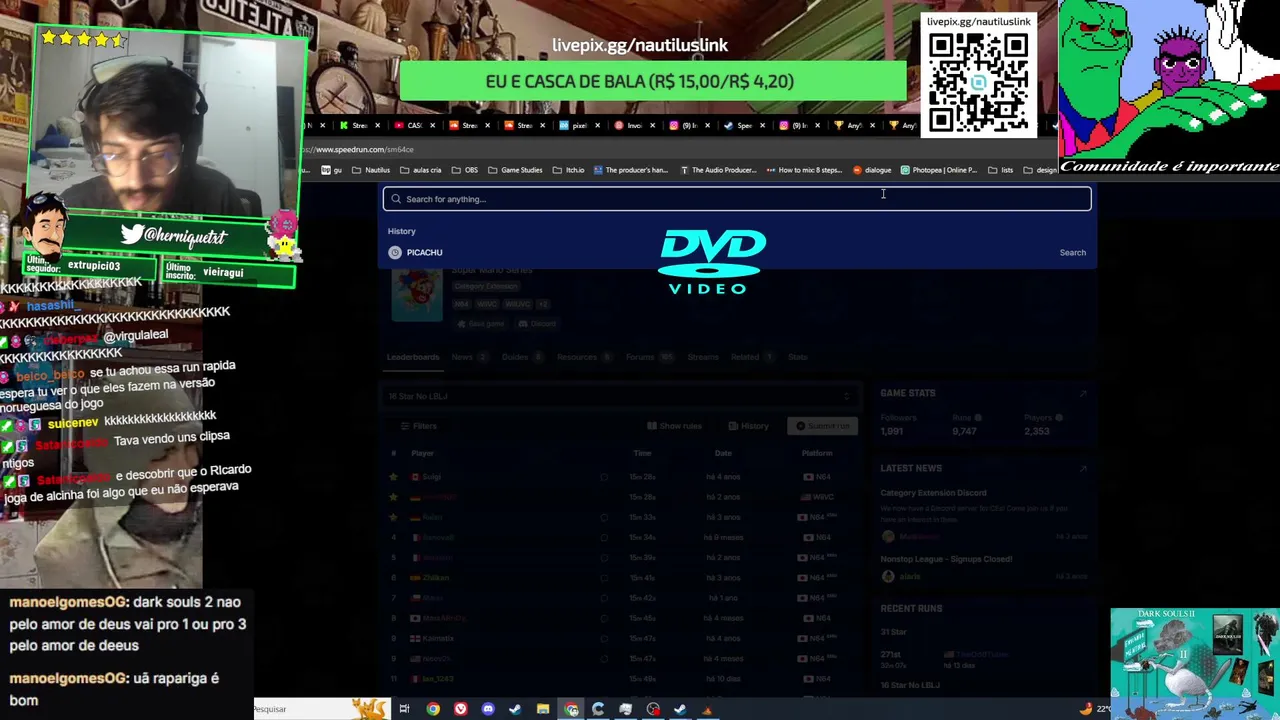Image resolution: width=1280 pixels, height=720 pixels.
Task: Open the 'gu' bookmark
Action: tap(332, 170)
